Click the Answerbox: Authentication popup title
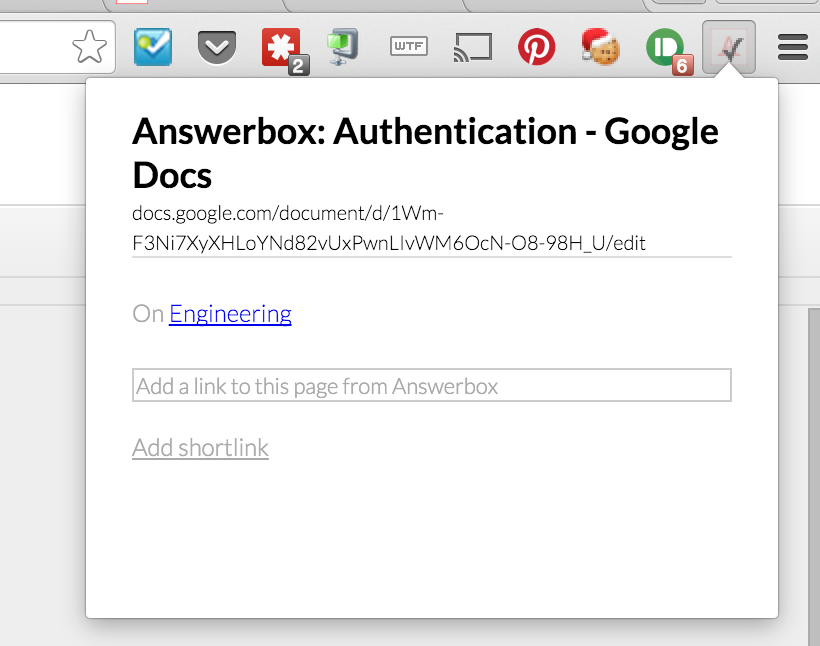 [424, 152]
